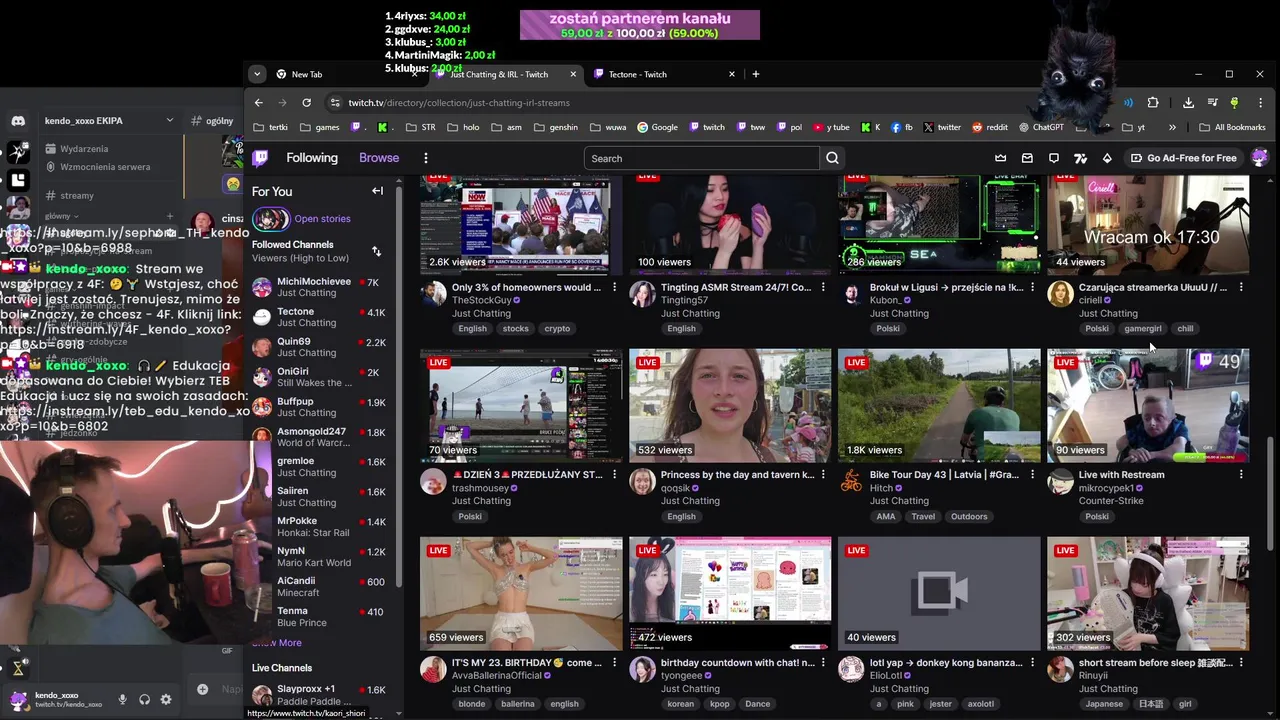Show more bookmarks chevron
This screenshot has height=720, width=1280.
click(1172, 127)
